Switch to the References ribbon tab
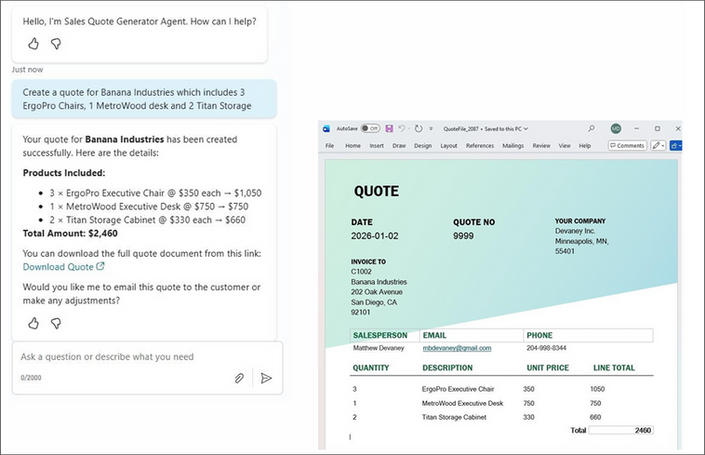Image resolution: width=705 pixels, height=455 pixels. 480,146
